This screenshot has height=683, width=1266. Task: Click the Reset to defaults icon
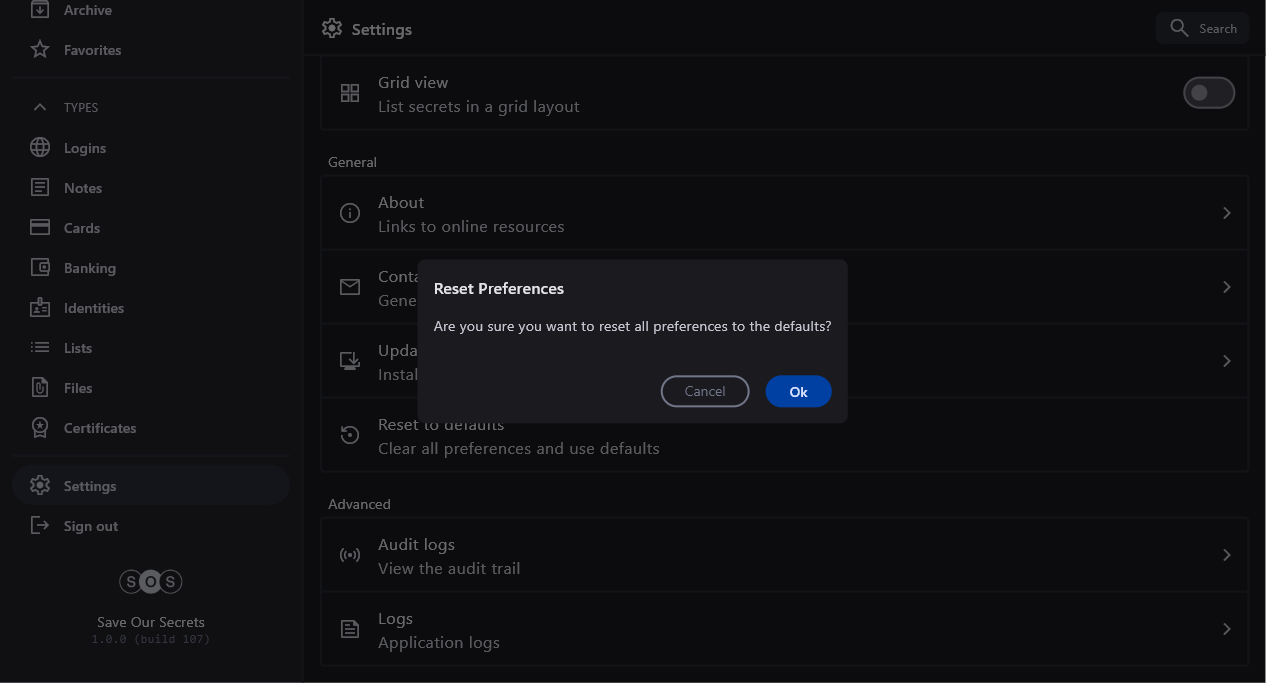[x=350, y=435]
